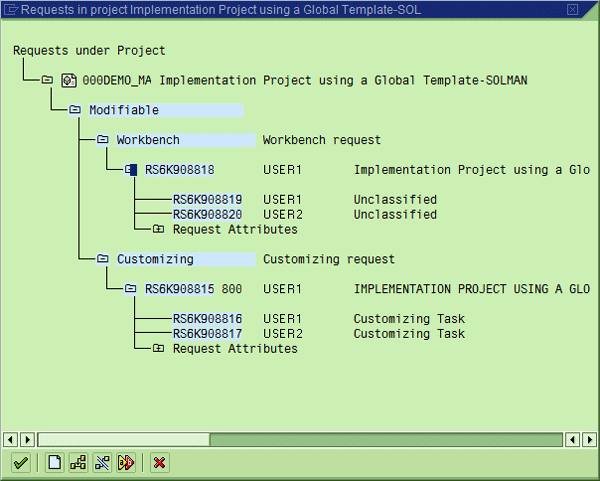Click the horizontal scrollbar thumb
The image size is (600, 481).
pyautogui.click(x=124, y=439)
